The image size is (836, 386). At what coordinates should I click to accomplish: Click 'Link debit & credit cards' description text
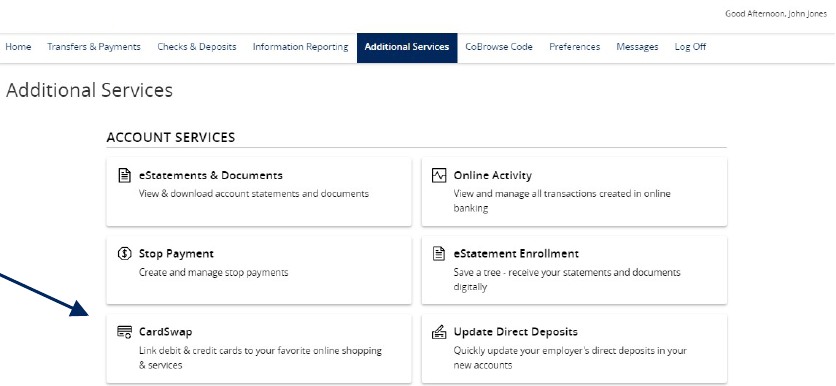tap(260, 358)
